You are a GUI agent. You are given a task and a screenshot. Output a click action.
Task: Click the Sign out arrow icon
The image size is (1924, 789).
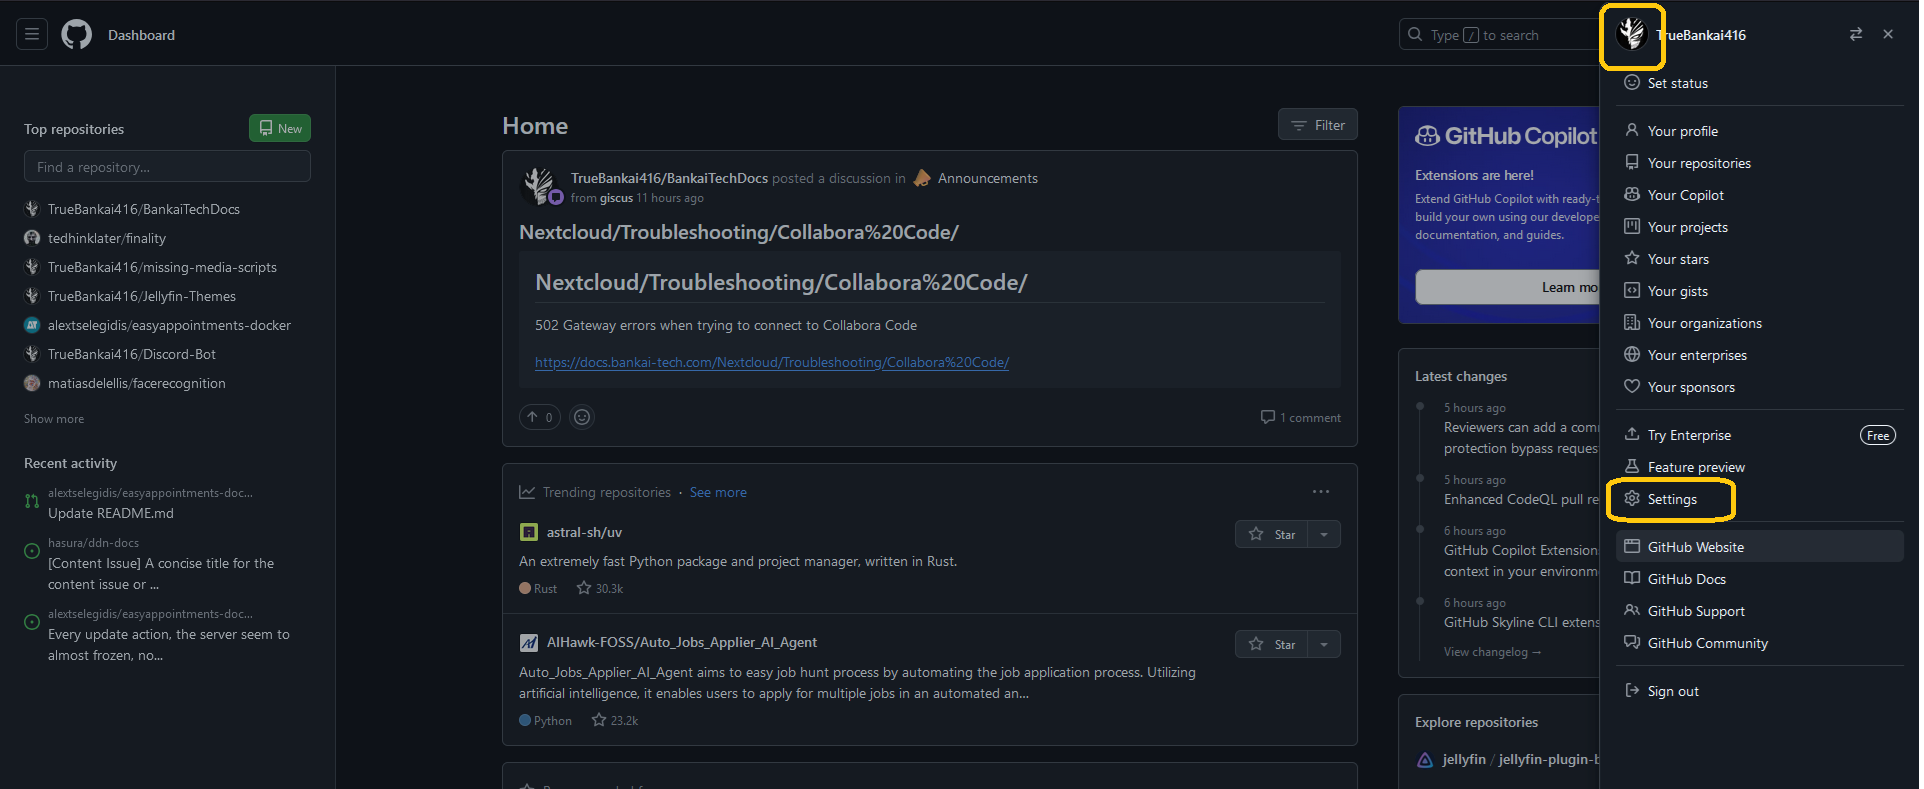1632,691
